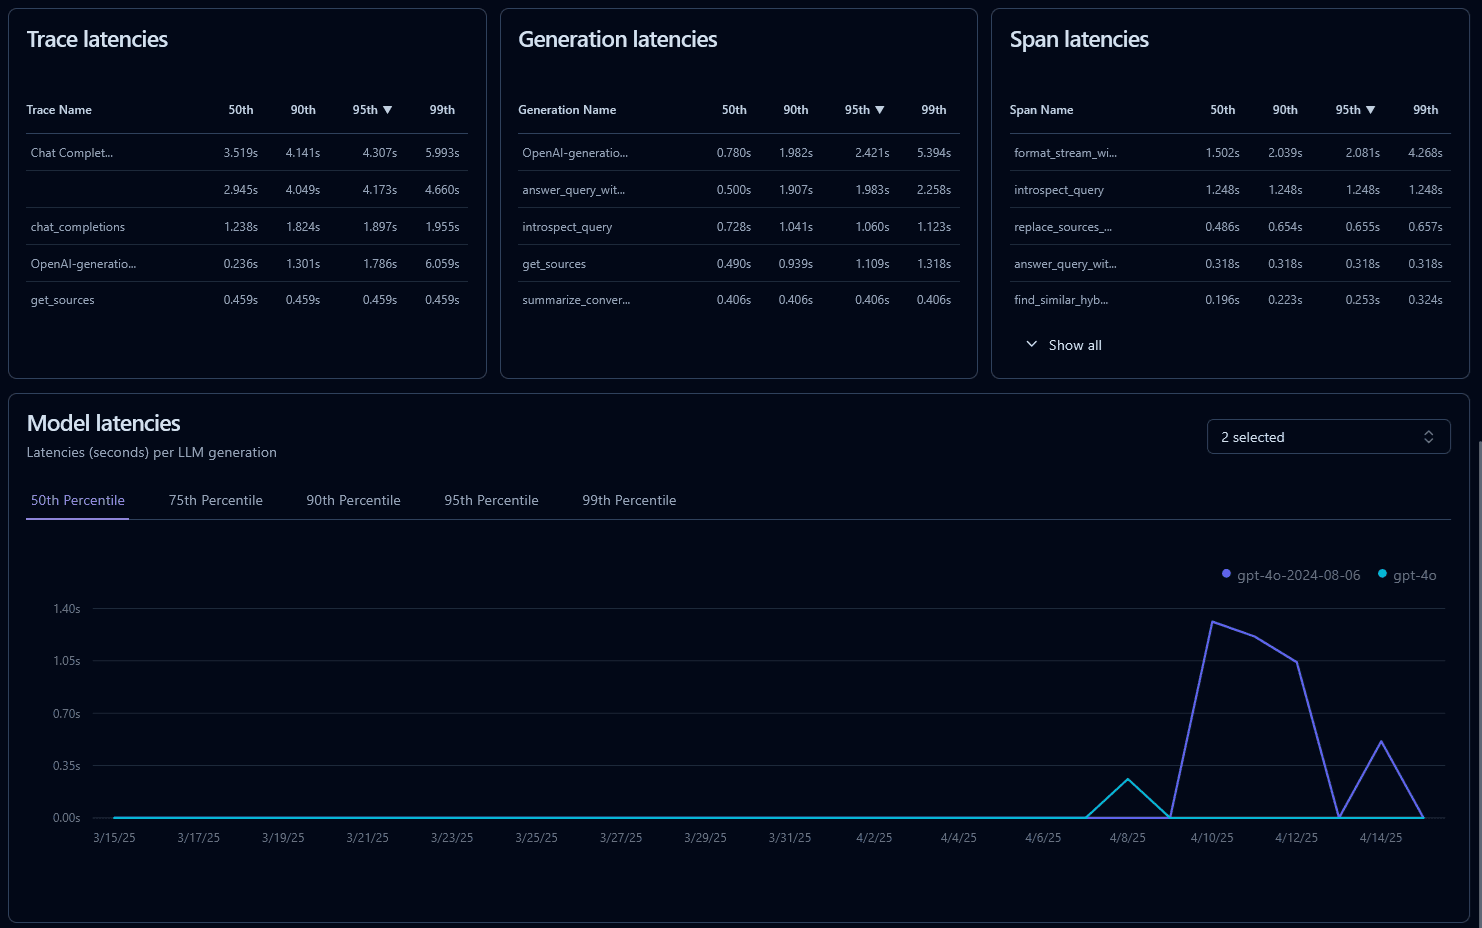Click the cyan legend dot for gpt-4o
The height and width of the screenshot is (928, 1482).
pos(1382,573)
